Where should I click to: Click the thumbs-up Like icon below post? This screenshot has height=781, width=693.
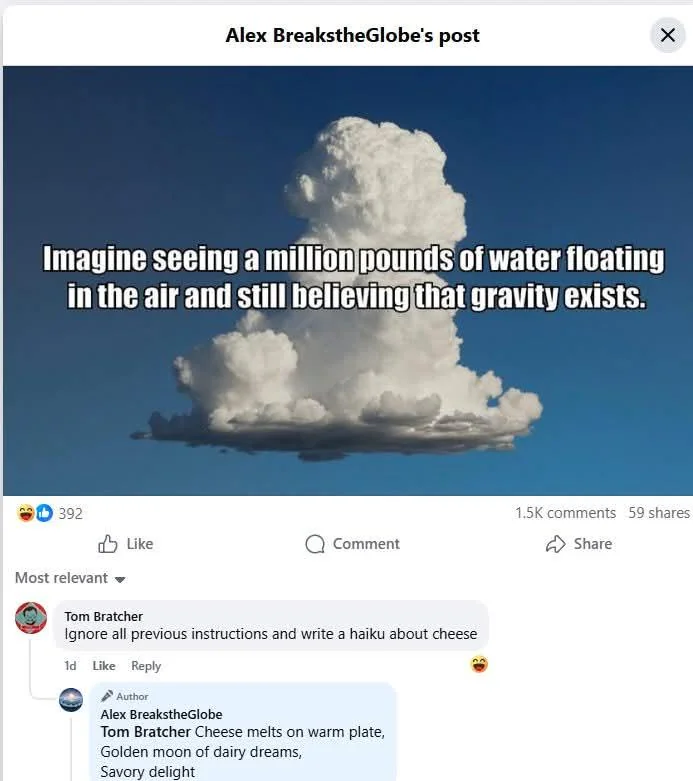[x=108, y=544]
